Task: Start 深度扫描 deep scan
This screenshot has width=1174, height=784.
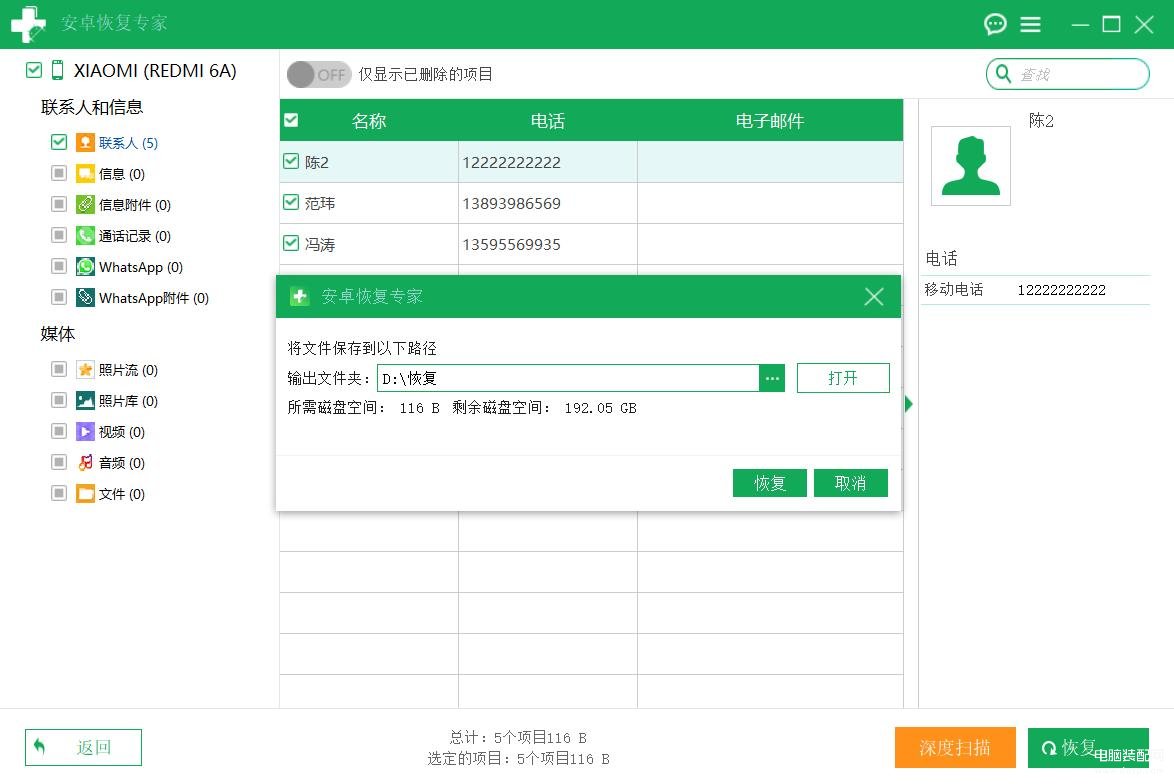Action: point(955,747)
